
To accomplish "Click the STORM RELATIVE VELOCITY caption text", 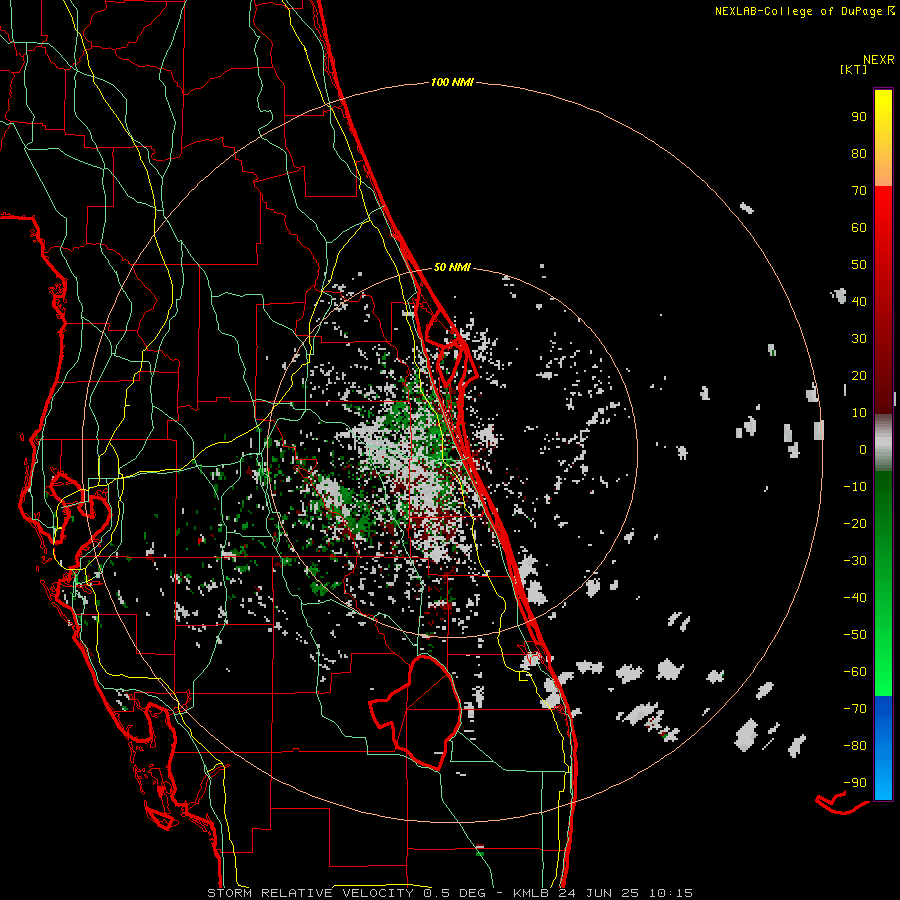I will point(310,893).
